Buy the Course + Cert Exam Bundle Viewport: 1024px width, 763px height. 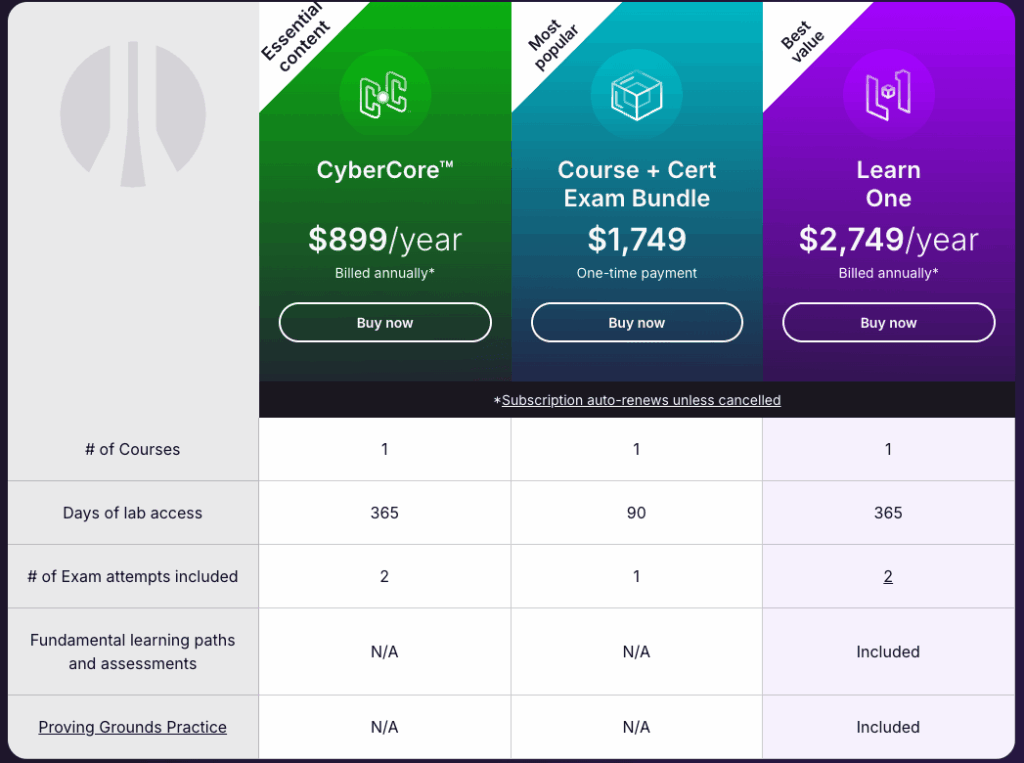click(637, 323)
